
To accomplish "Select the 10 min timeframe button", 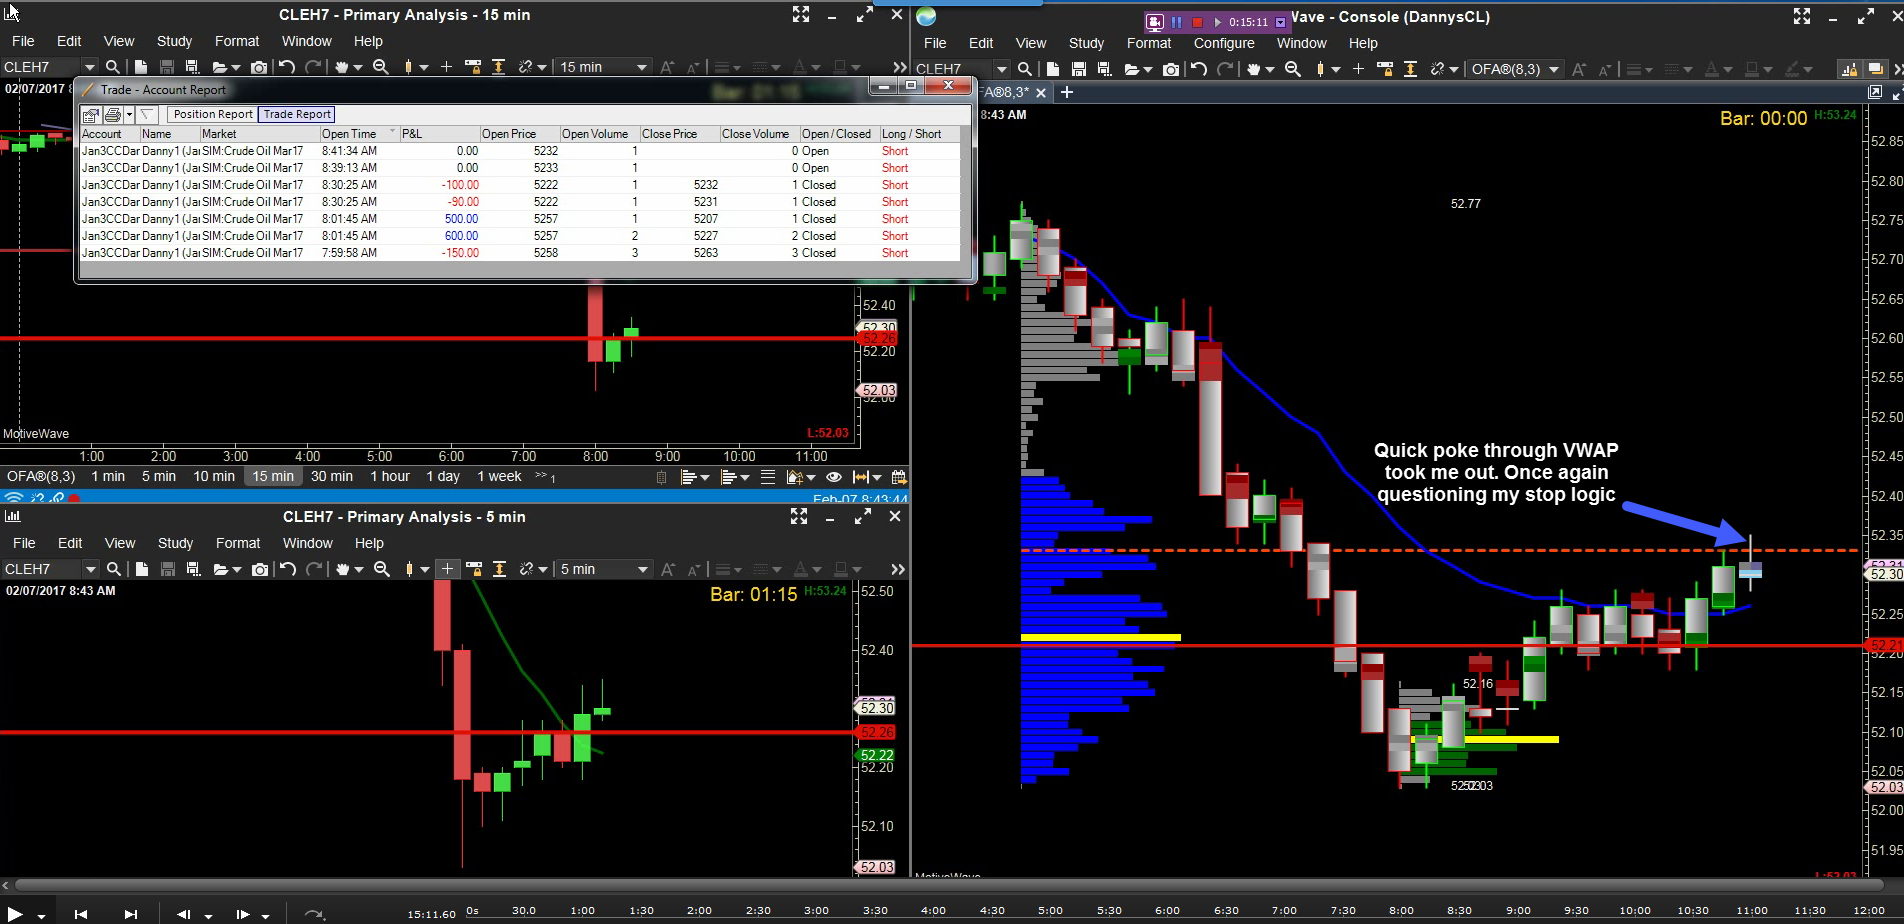I will 214,476.
